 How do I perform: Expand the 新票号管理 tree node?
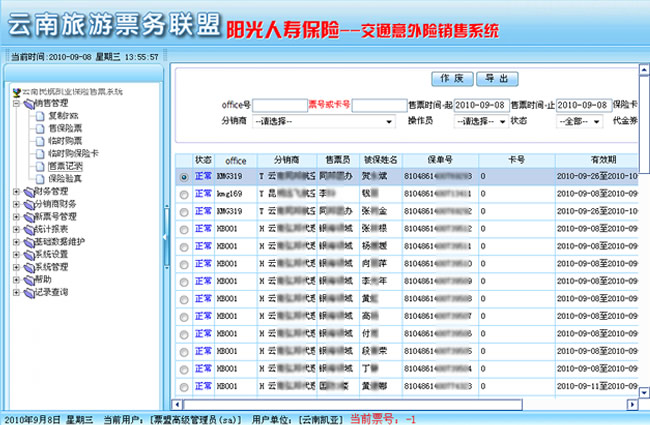(x=16, y=217)
